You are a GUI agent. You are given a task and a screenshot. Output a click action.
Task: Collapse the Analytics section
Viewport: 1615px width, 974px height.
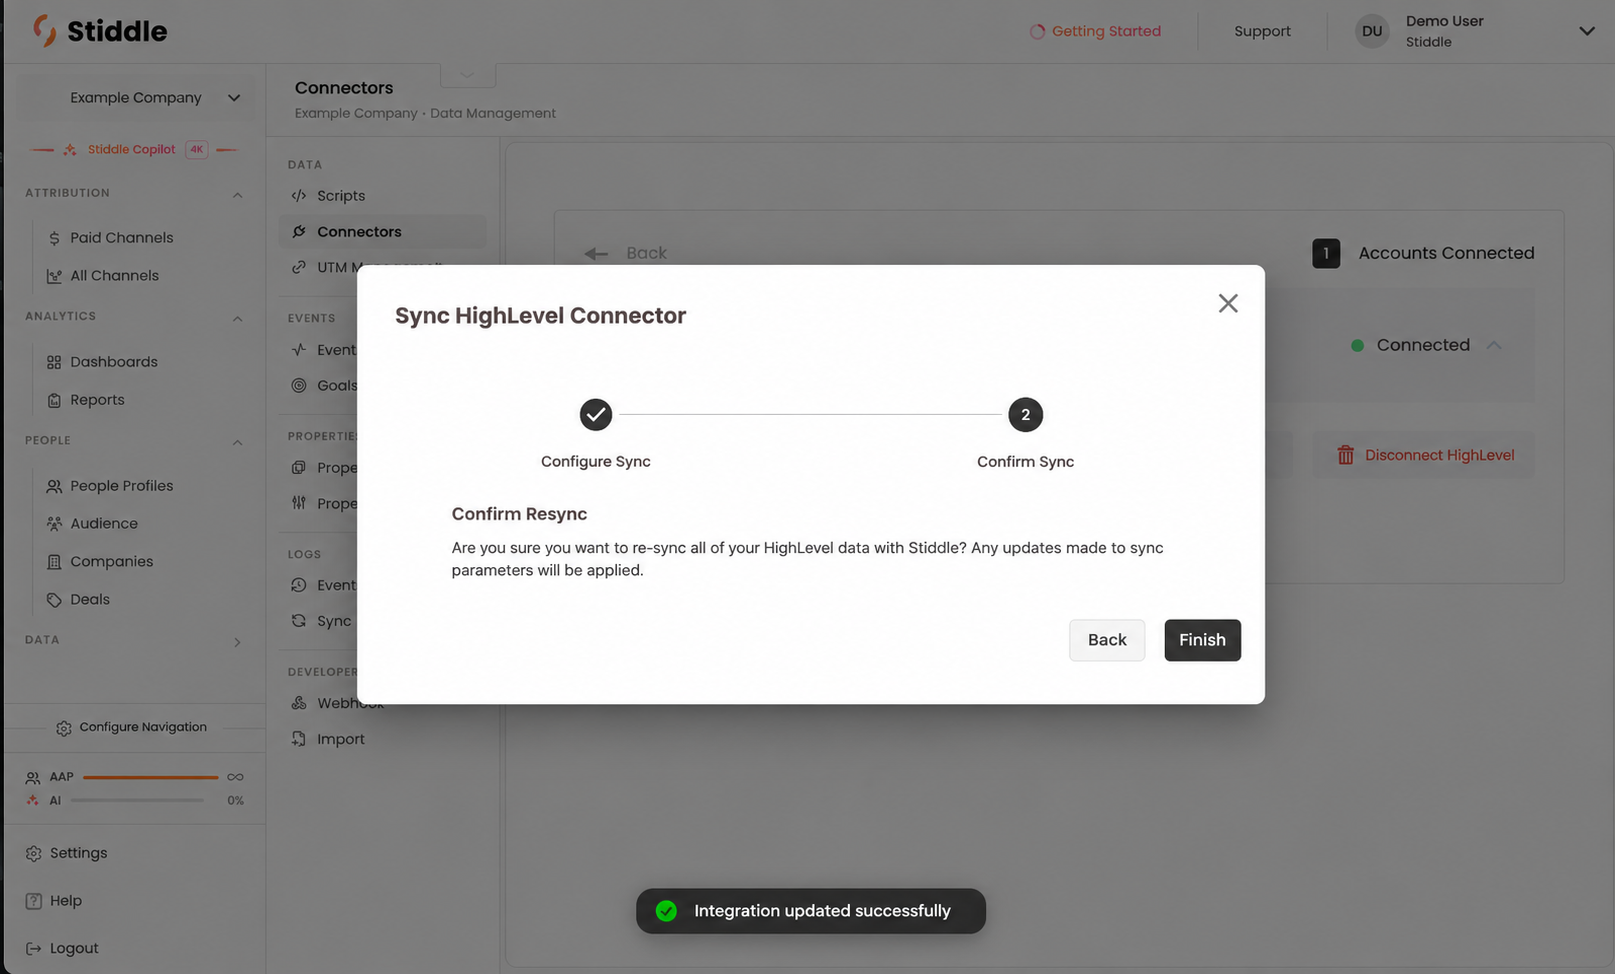coord(237,318)
